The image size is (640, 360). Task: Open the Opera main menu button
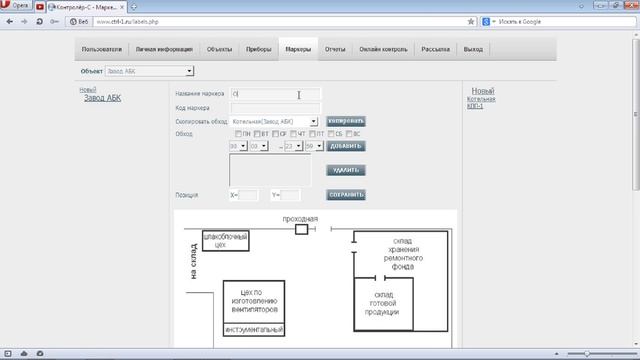16,5
